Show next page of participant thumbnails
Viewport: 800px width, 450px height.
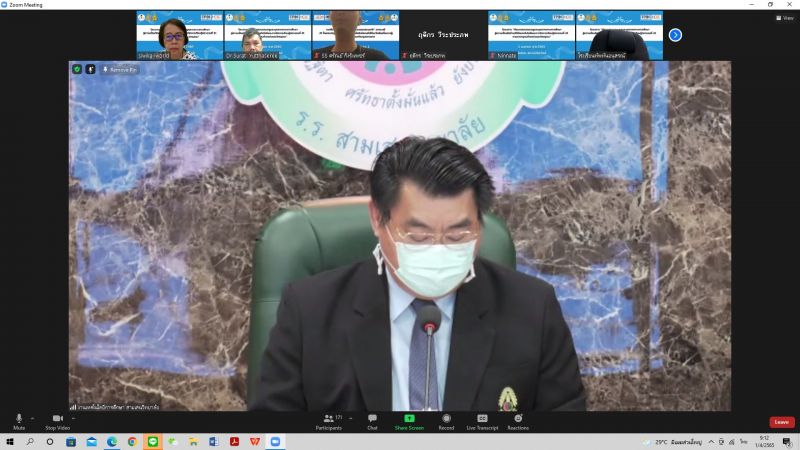pyautogui.click(x=675, y=35)
